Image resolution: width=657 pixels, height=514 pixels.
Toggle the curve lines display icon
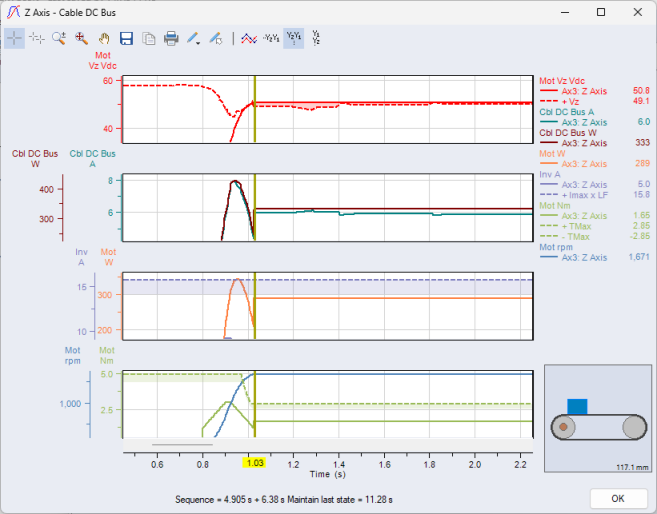[x=249, y=38]
